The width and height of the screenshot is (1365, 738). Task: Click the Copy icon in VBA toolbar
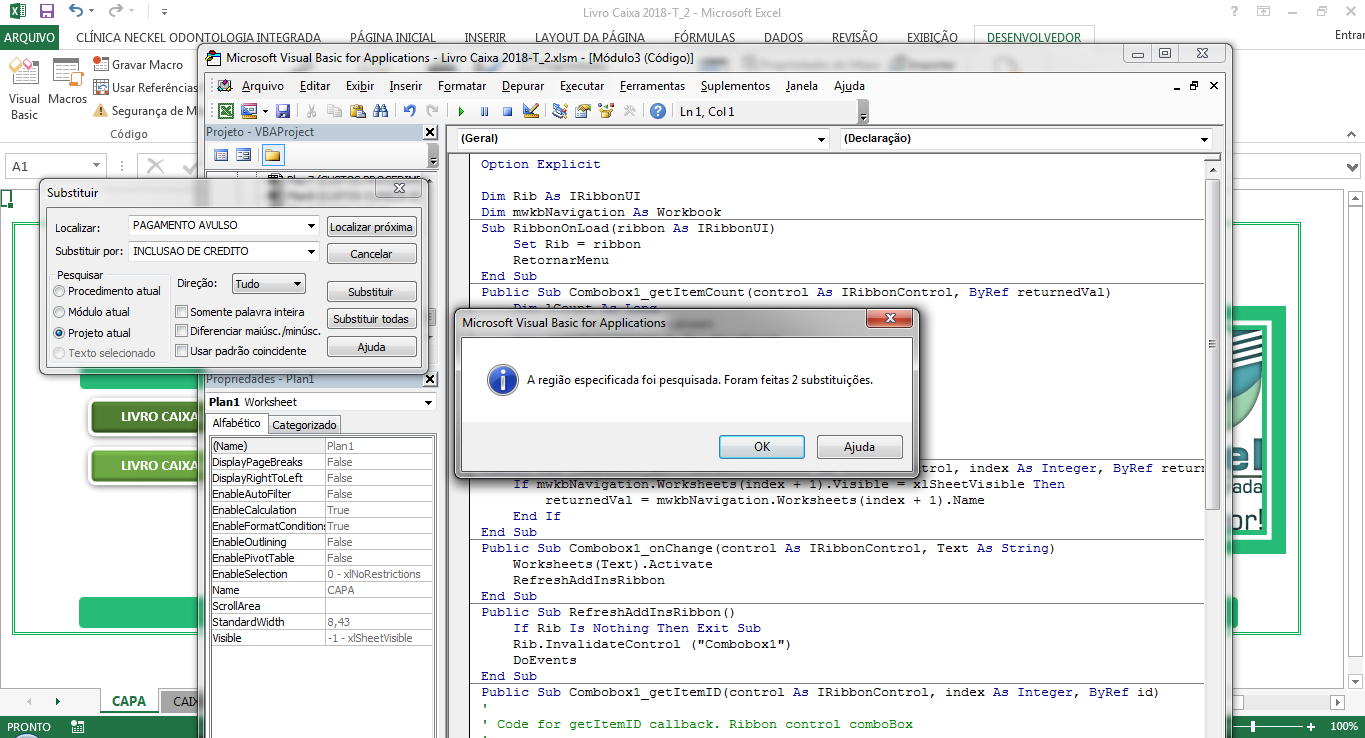pyautogui.click(x=334, y=111)
